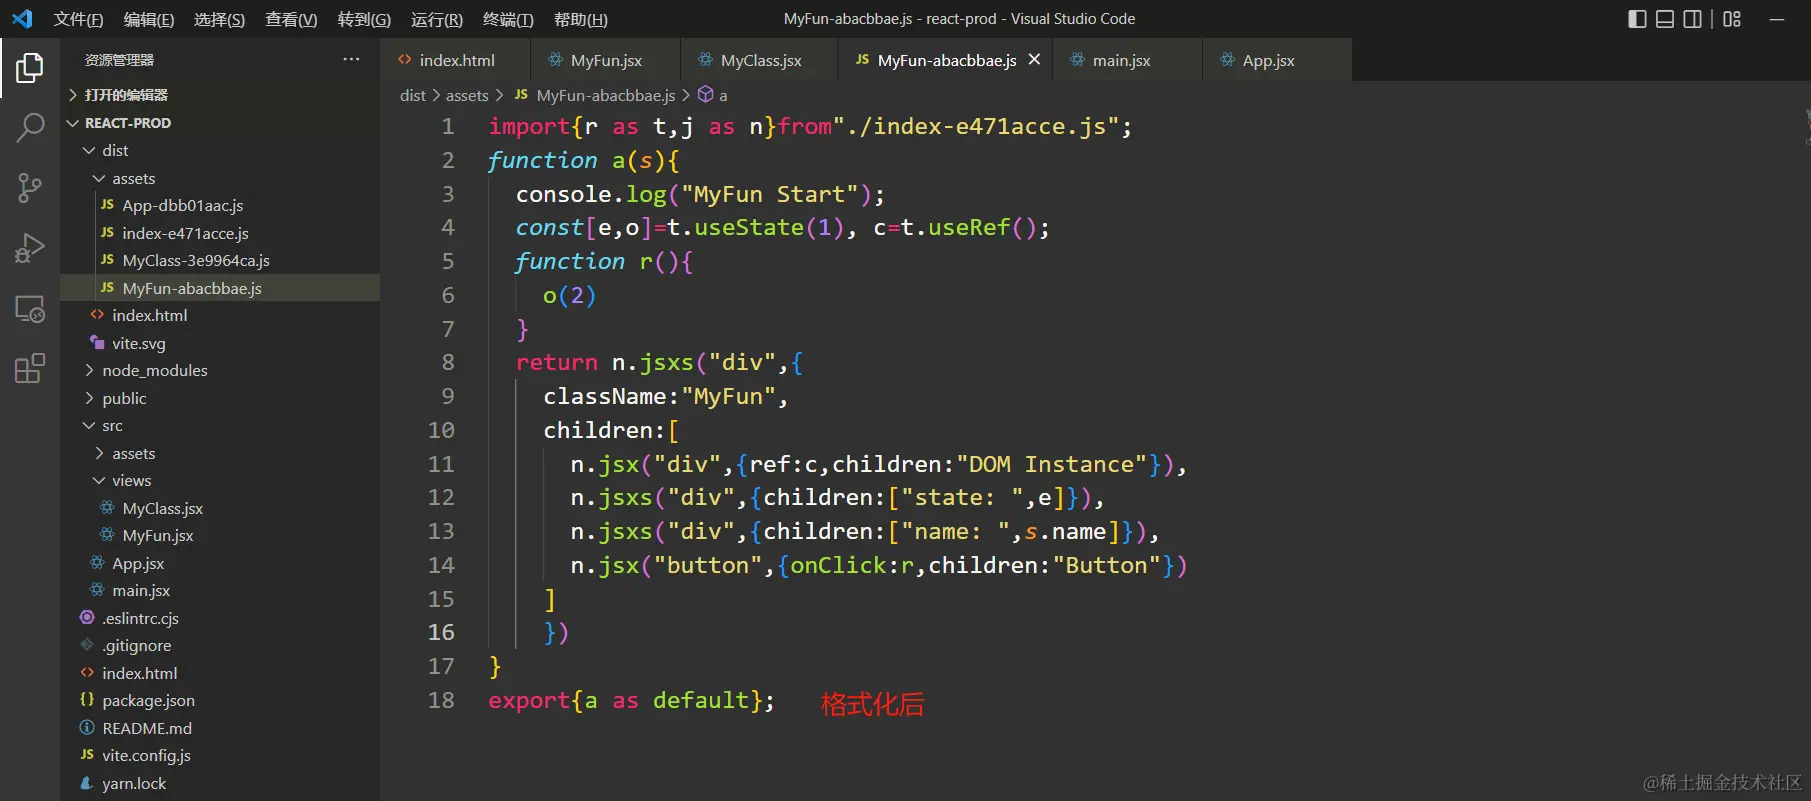Open the 帮助(H) menu

pos(580,19)
